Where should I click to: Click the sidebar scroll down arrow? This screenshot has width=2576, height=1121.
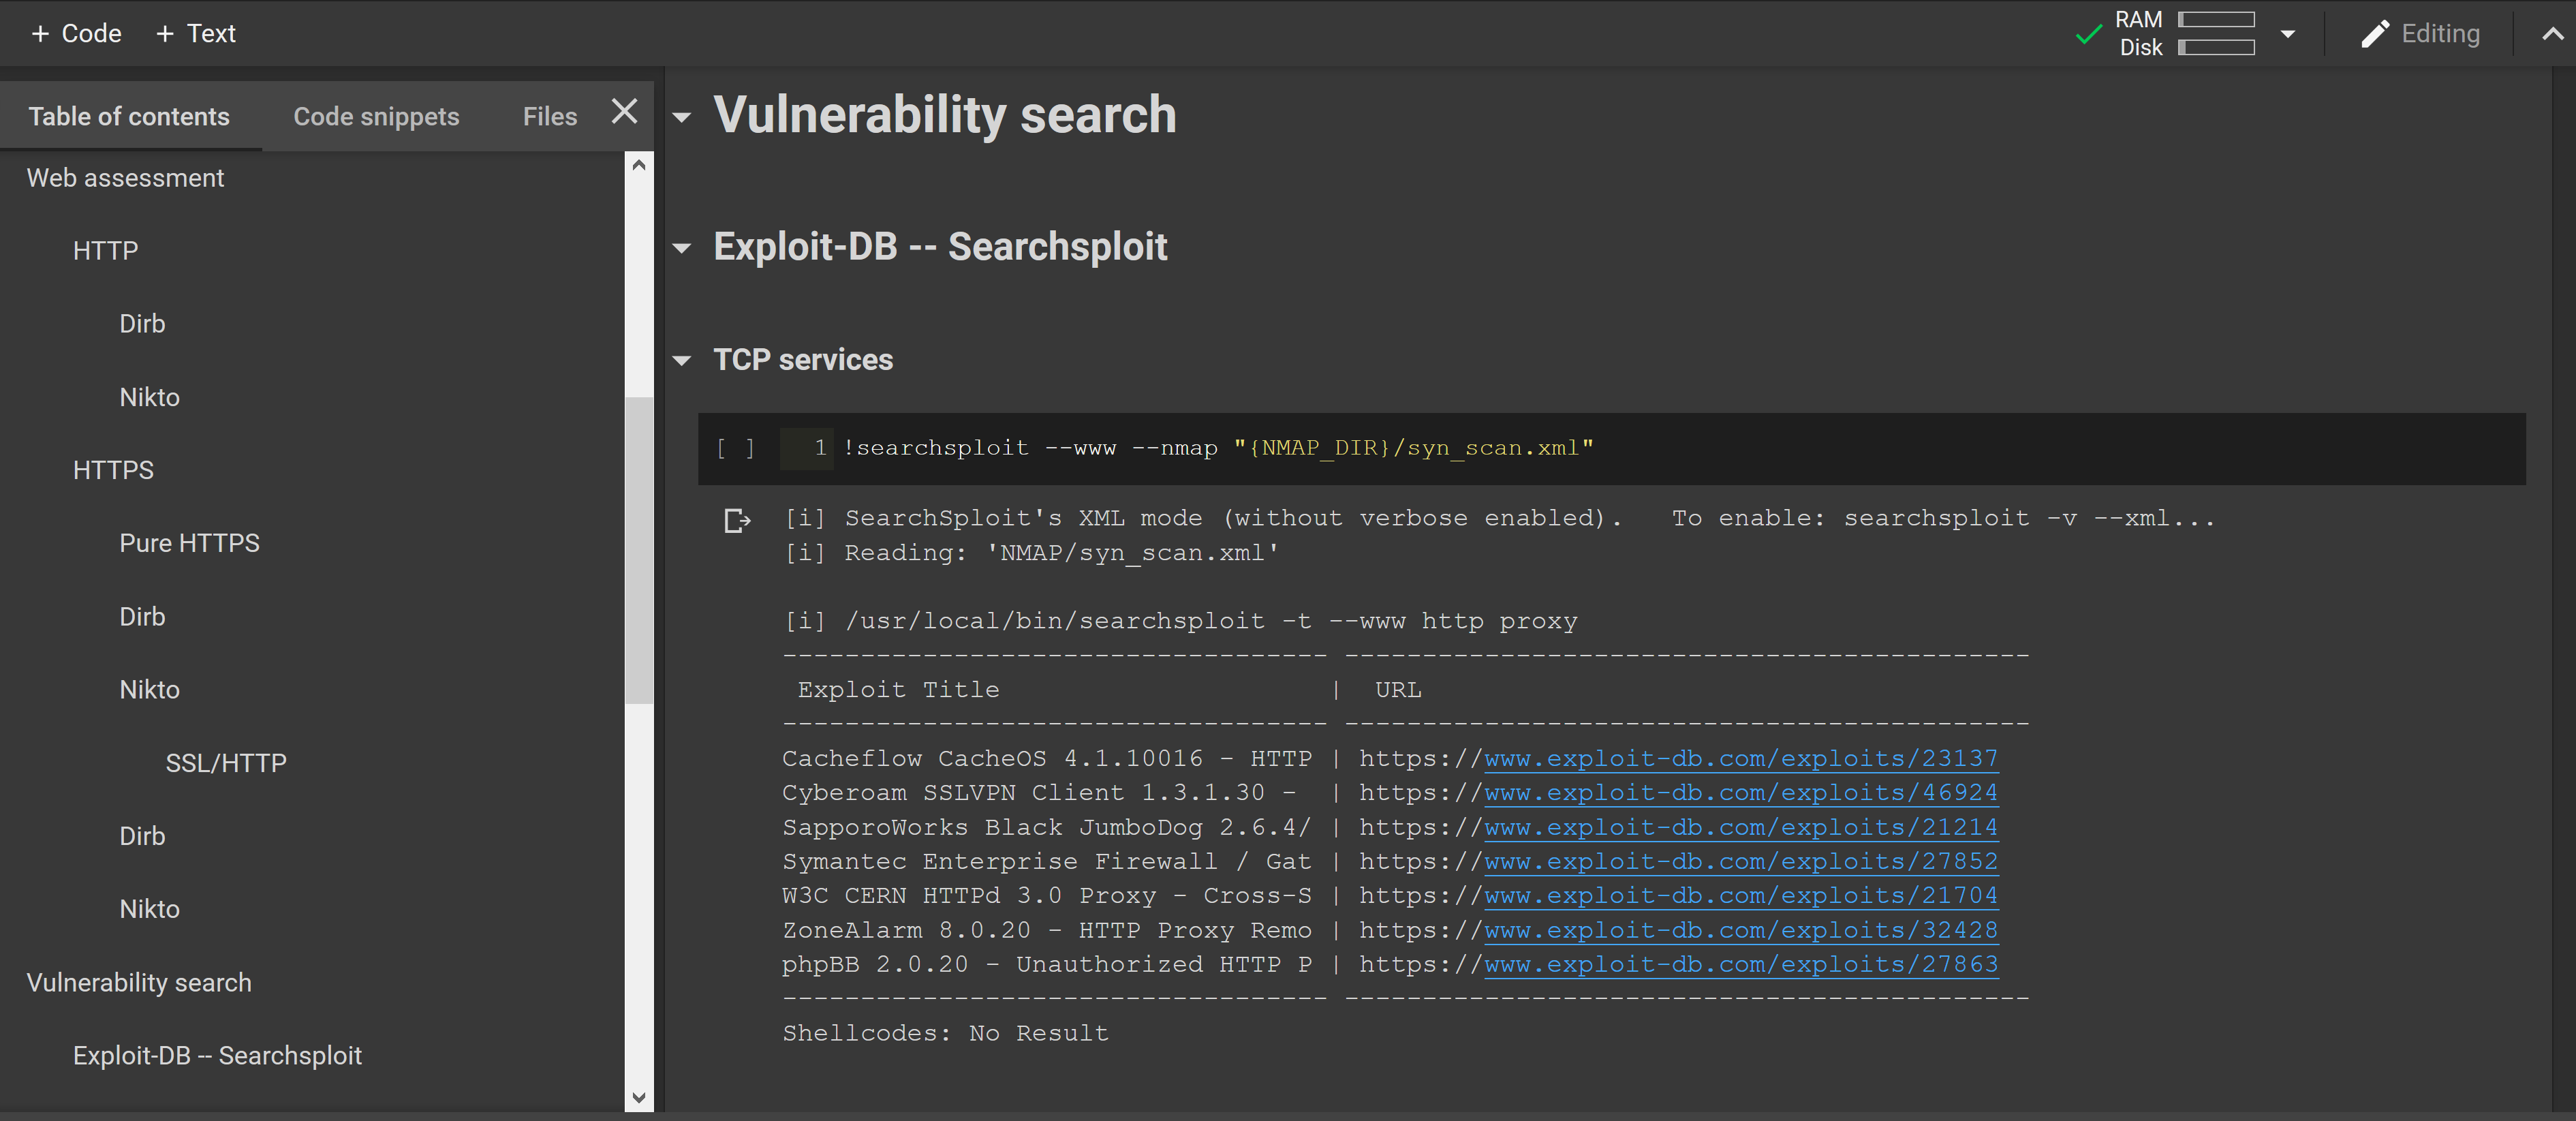[639, 1098]
